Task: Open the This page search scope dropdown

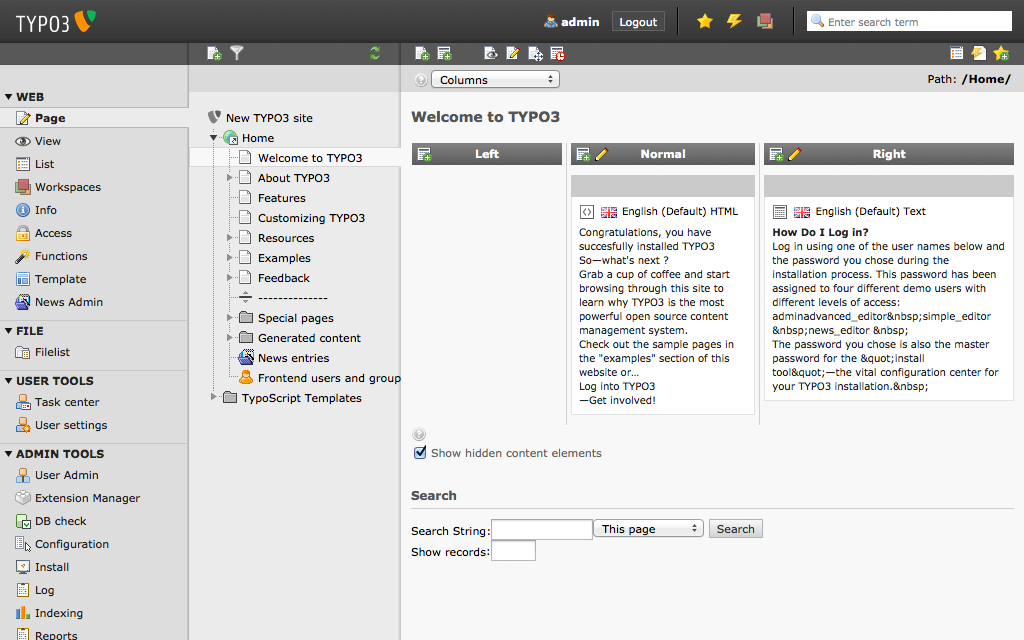Action: coord(649,529)
